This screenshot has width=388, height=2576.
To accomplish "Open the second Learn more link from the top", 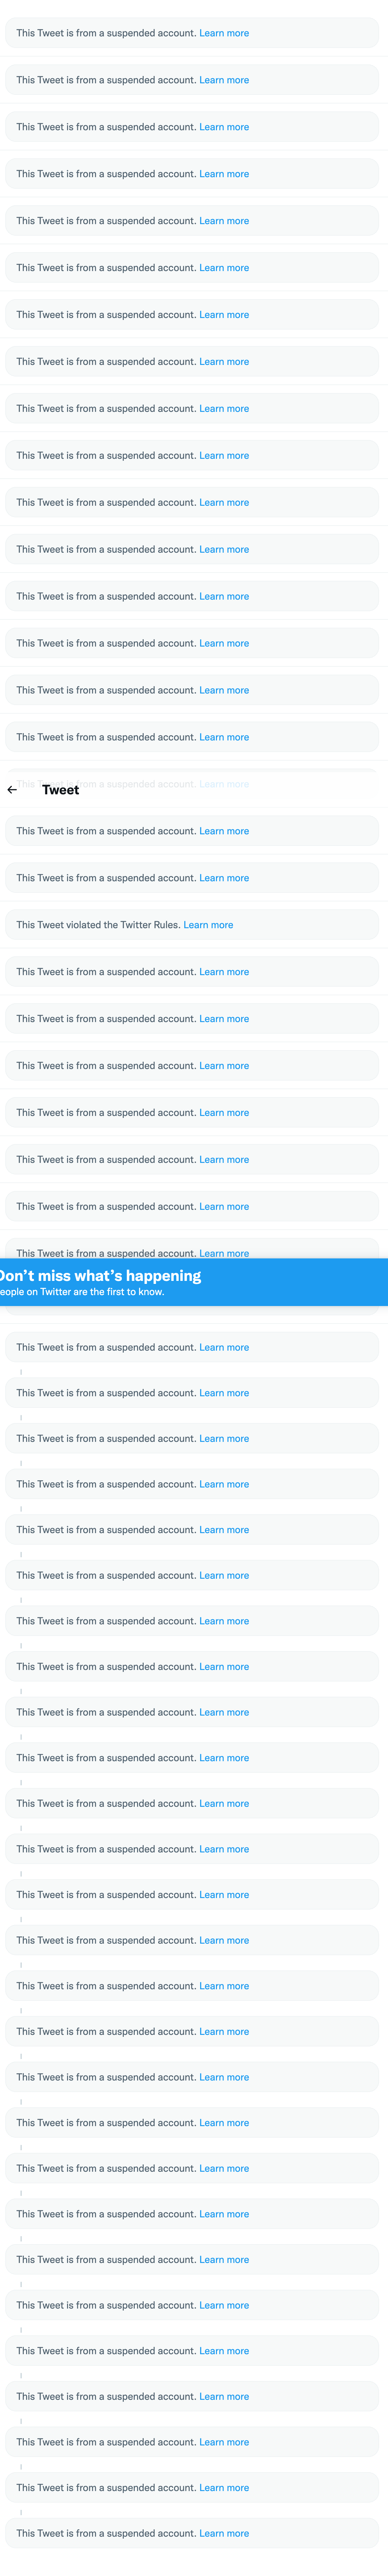I will [x=224, y=80].
